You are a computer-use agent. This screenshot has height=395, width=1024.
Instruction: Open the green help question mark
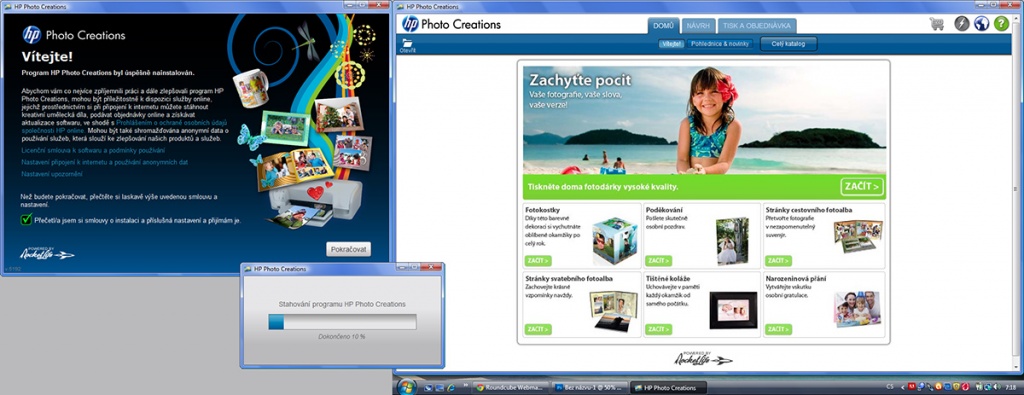[1001, 24]
